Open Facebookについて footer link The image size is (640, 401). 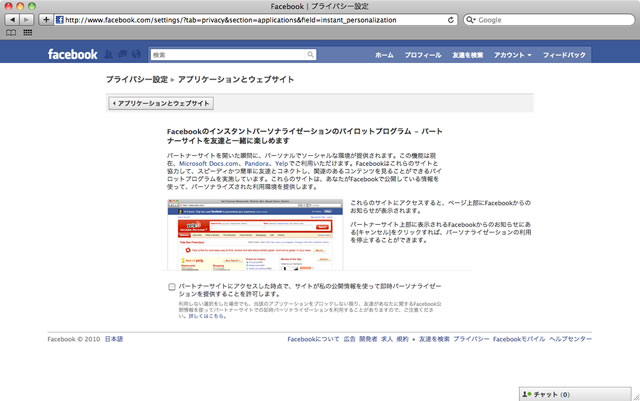click(x=313, y=339)
